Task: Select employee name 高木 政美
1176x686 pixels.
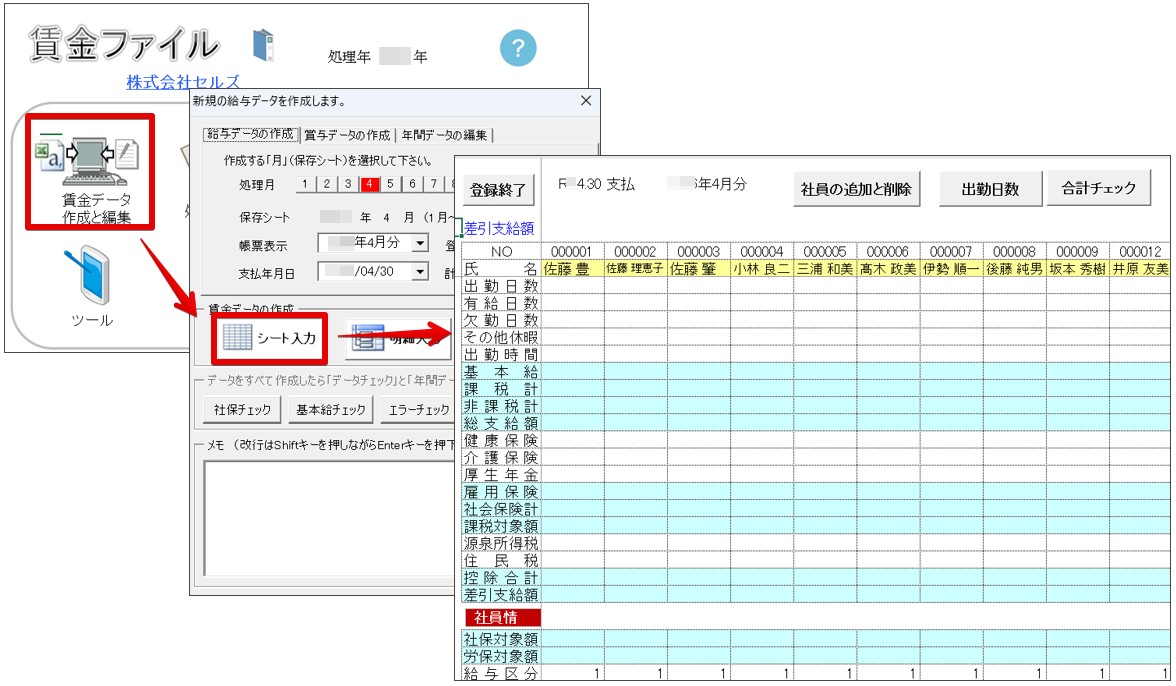Action: pos(888,268)
